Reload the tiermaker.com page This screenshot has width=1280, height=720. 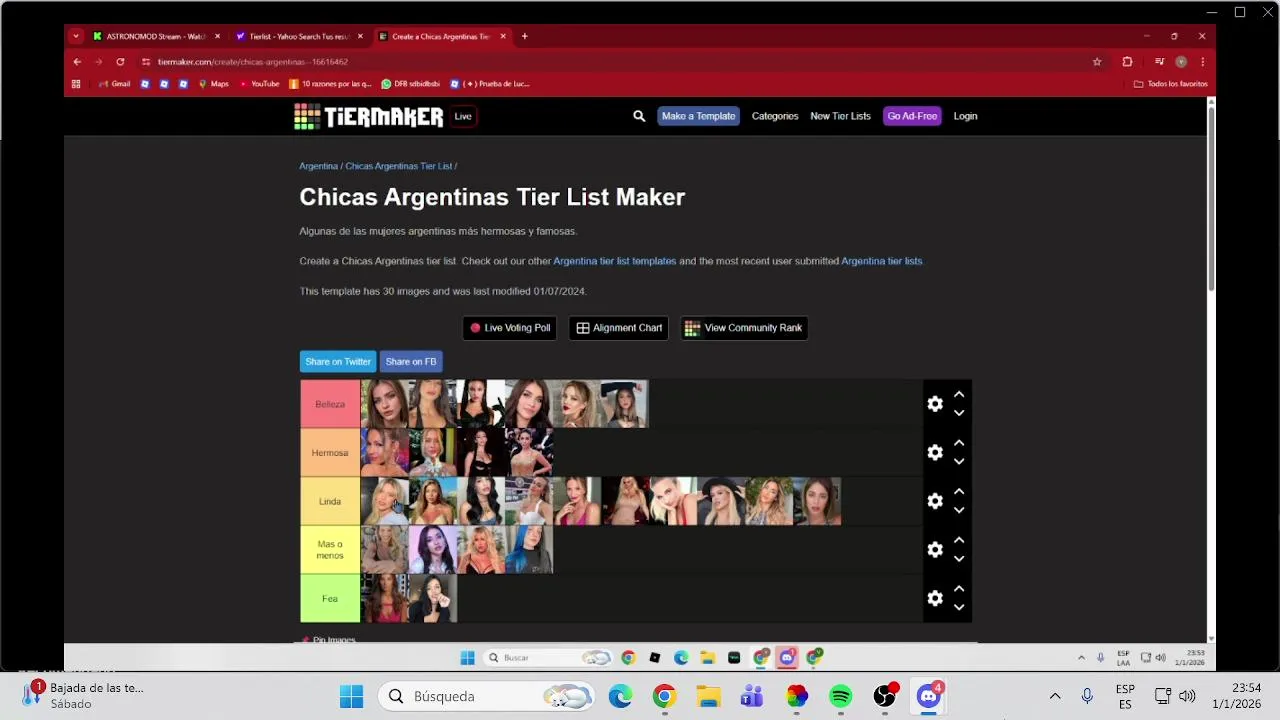click(120, 62)
